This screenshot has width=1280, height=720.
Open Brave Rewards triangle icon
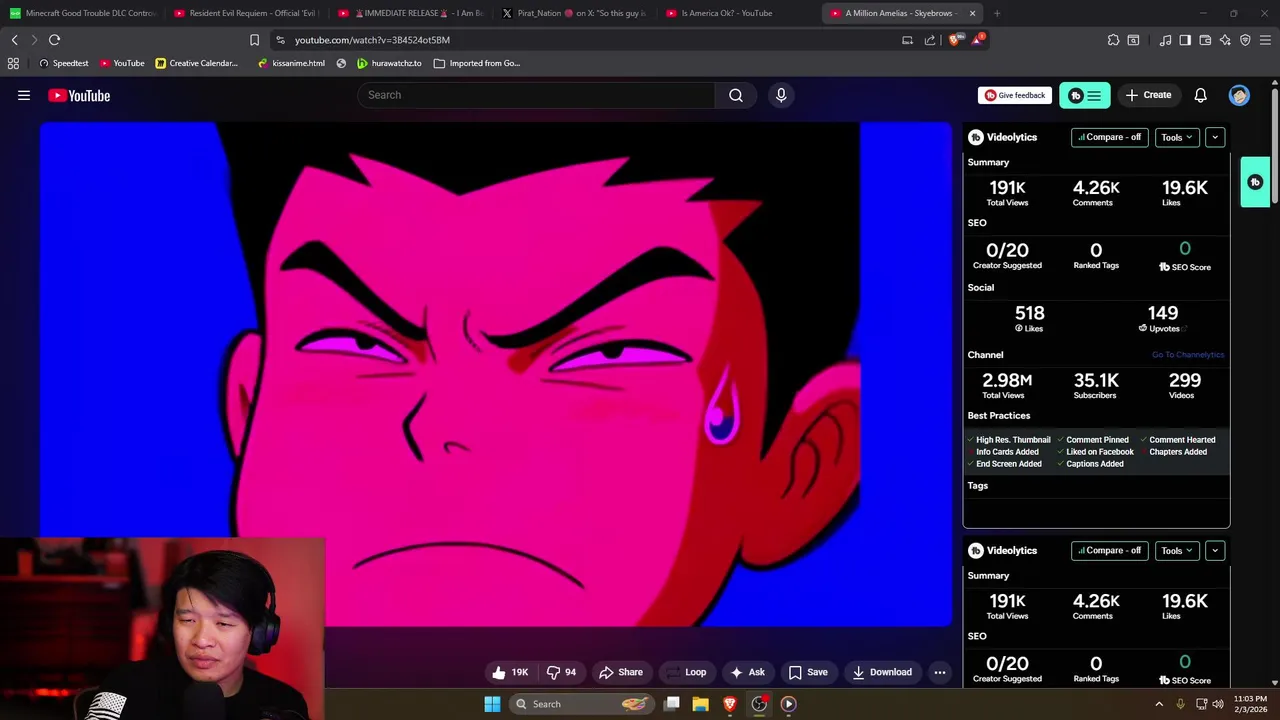(x=979, y=40)
